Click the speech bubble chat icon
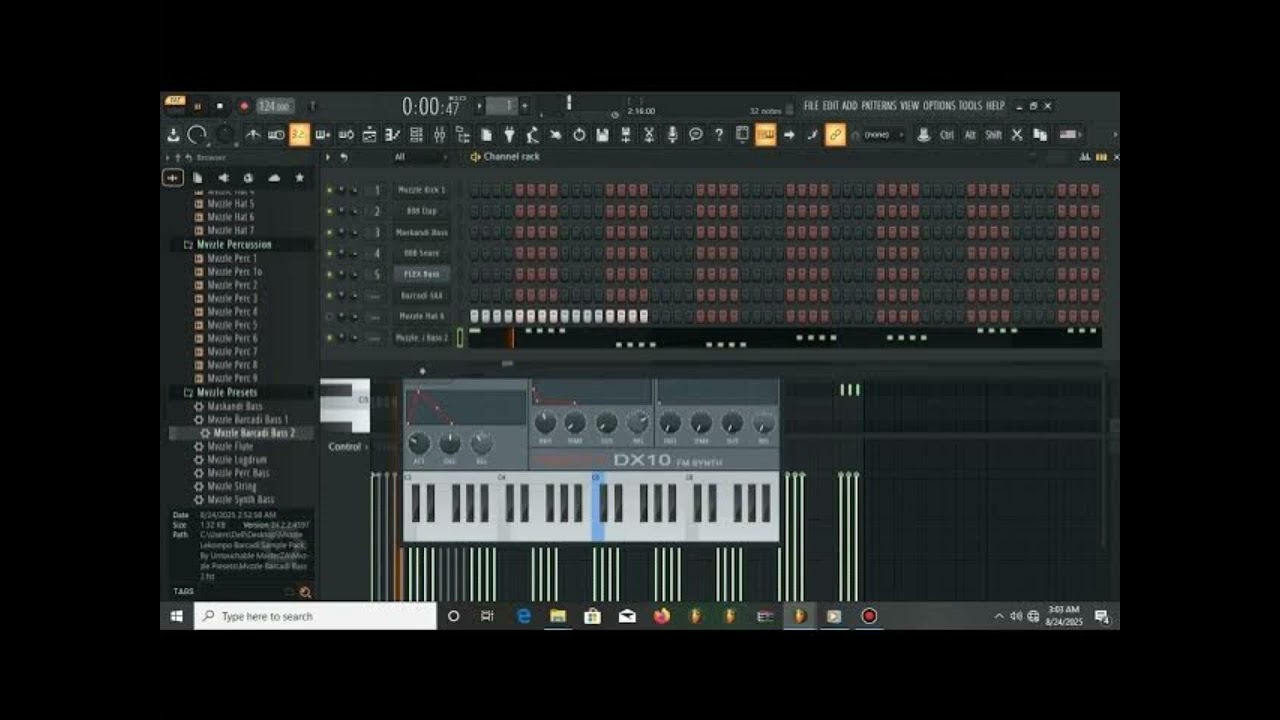 click(696, 134)
